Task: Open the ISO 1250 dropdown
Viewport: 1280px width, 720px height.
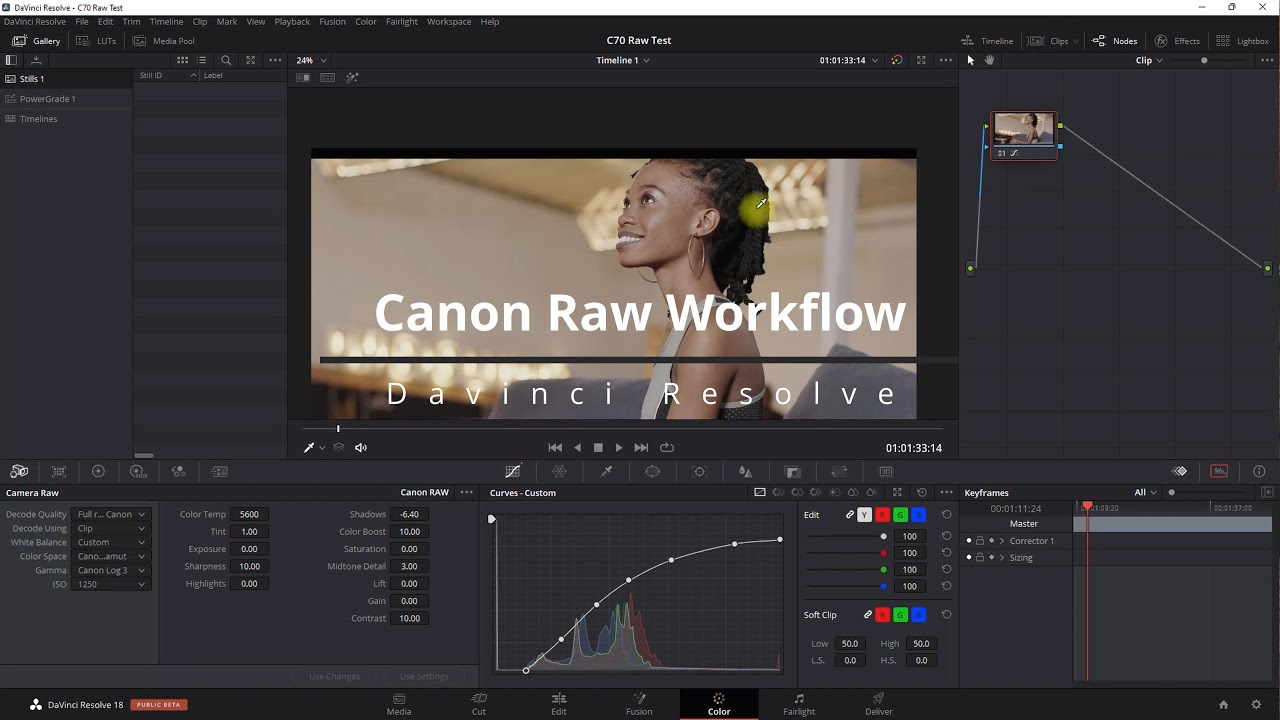Action: pos(110,584)
